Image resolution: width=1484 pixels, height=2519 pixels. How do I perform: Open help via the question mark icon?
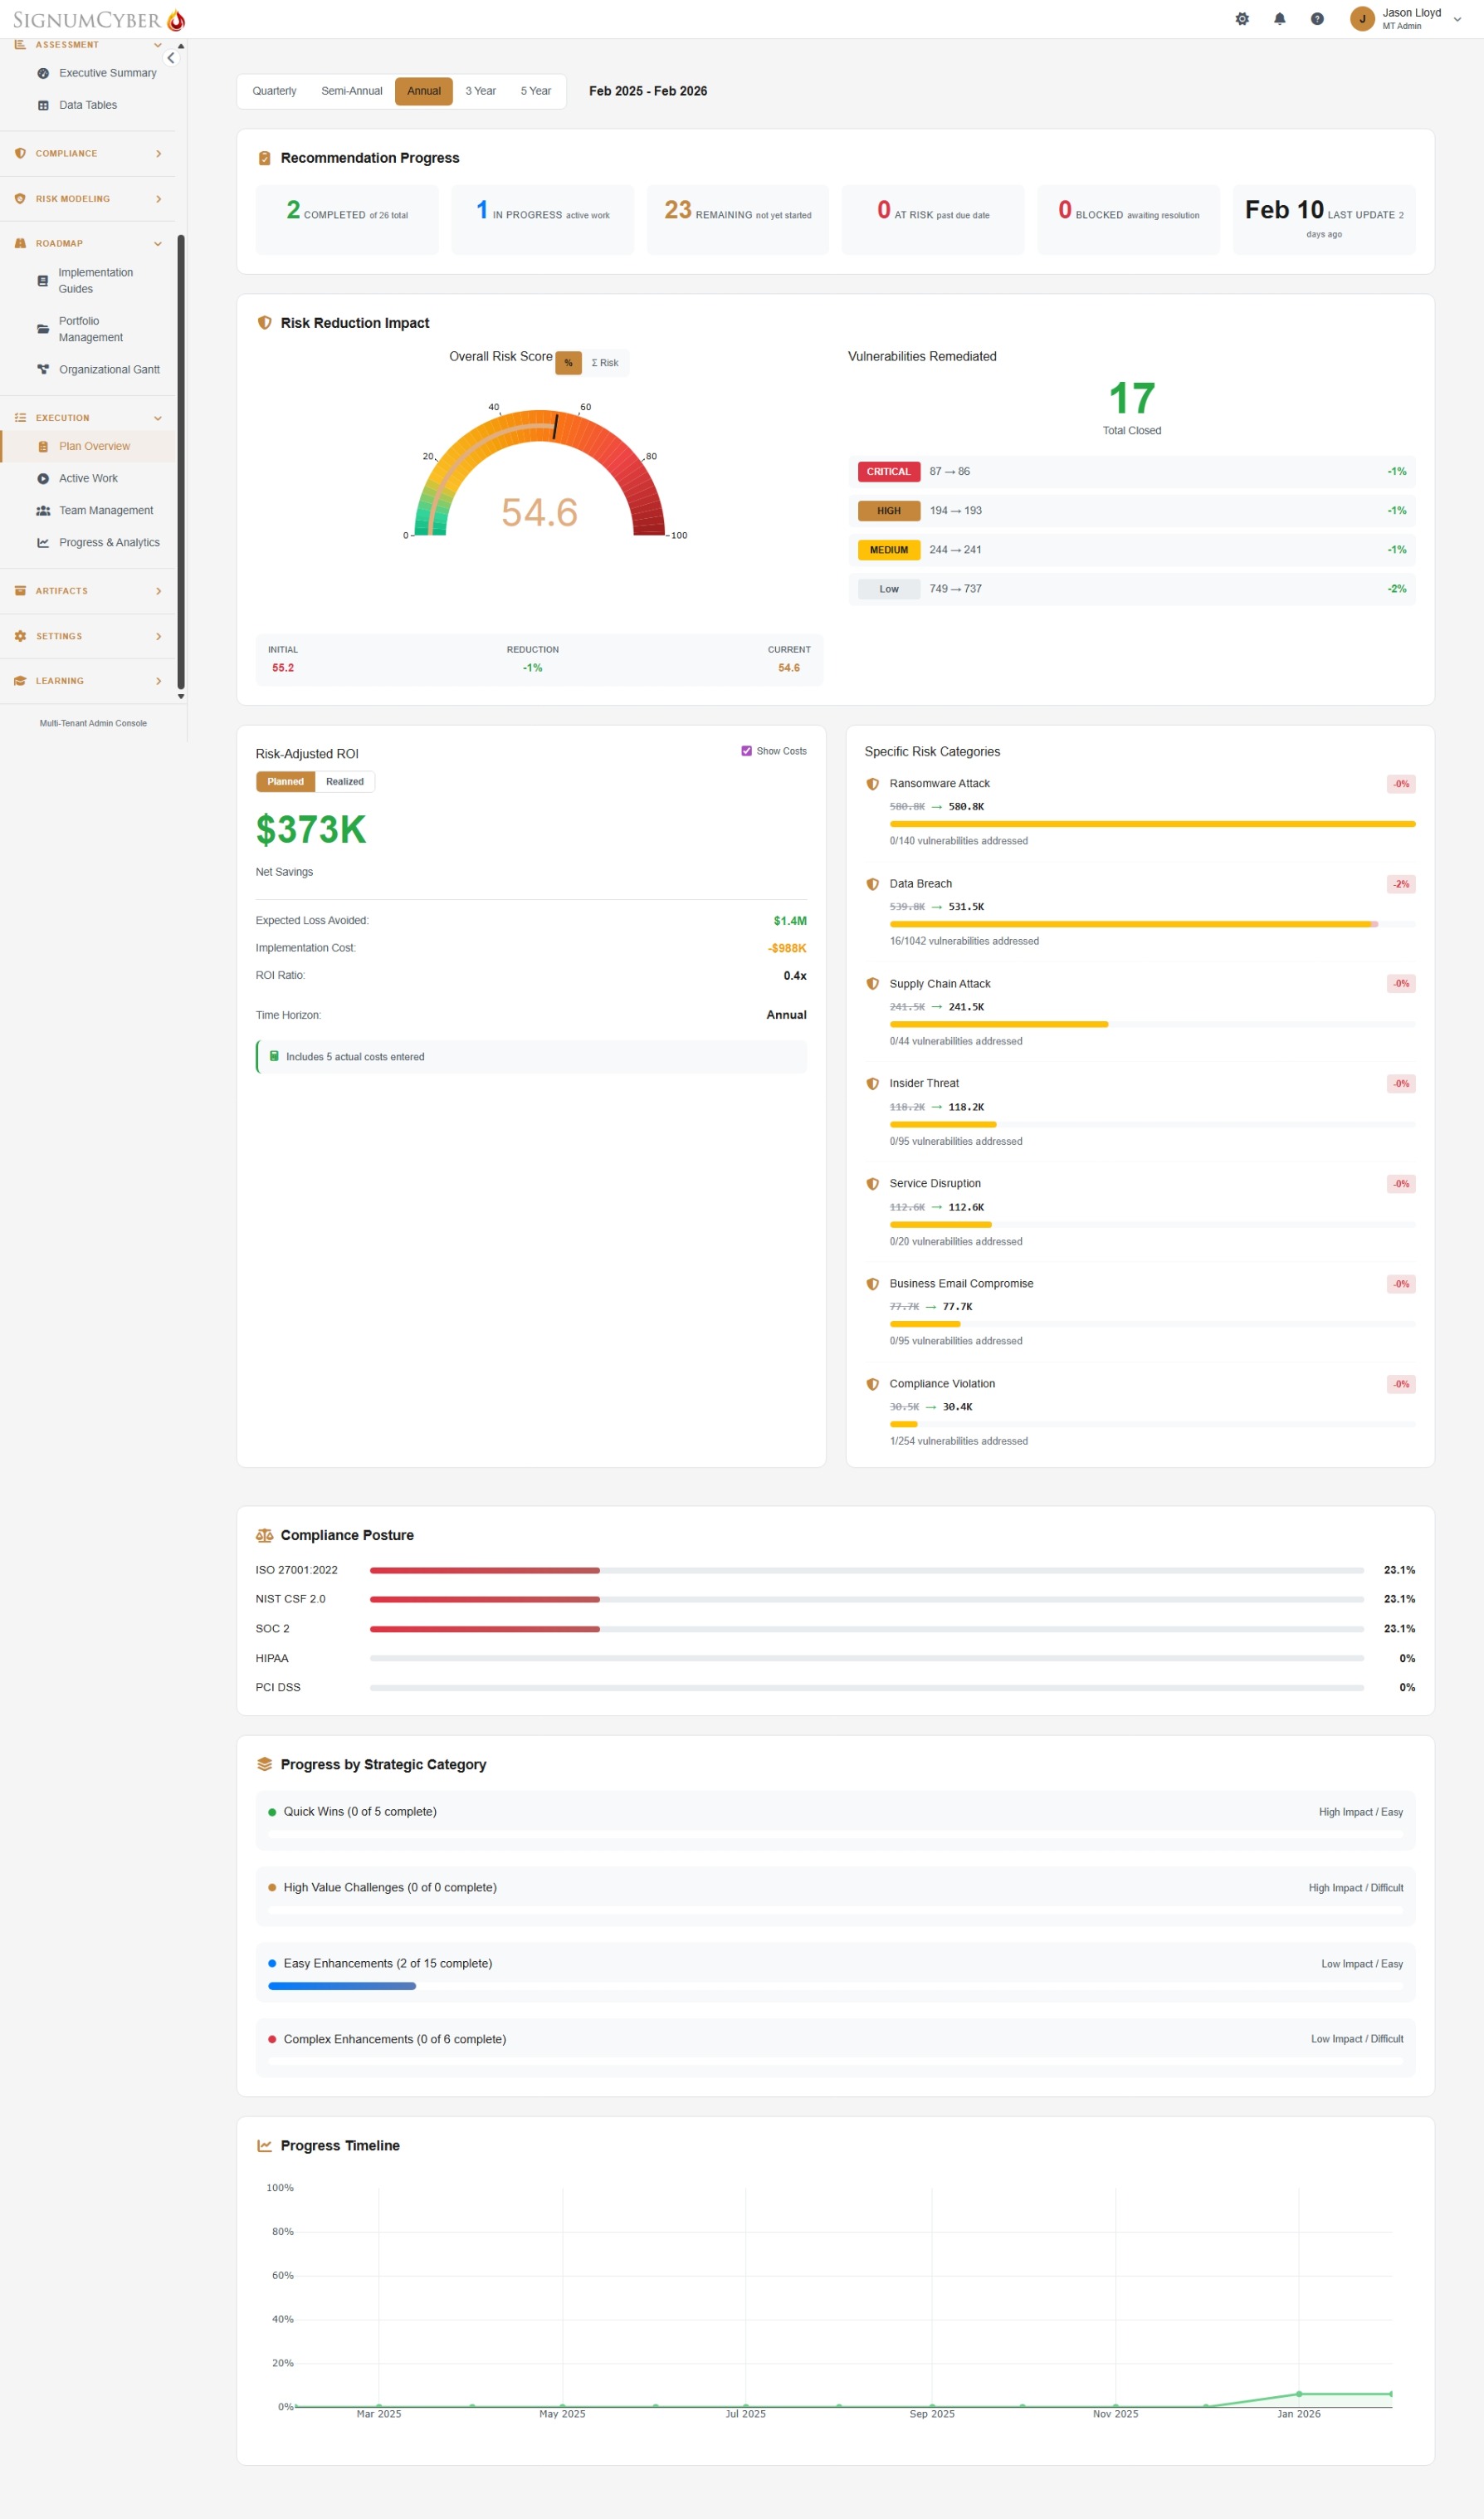[1316, 18]
